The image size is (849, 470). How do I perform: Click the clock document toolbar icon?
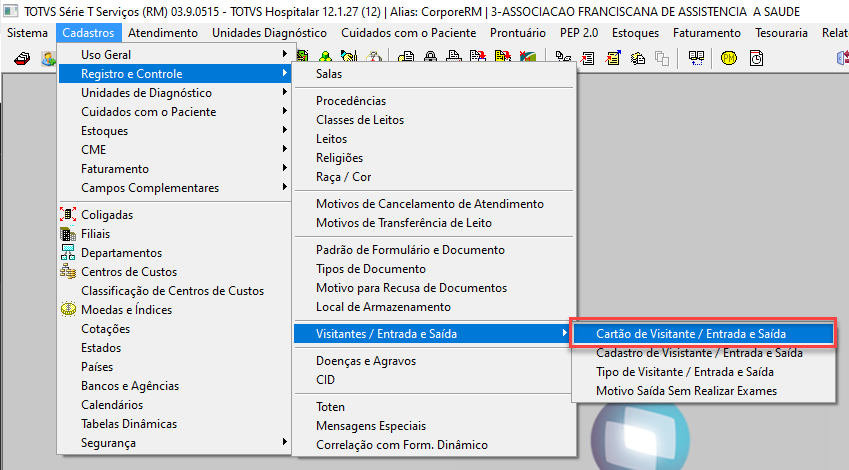click(756, 58)
